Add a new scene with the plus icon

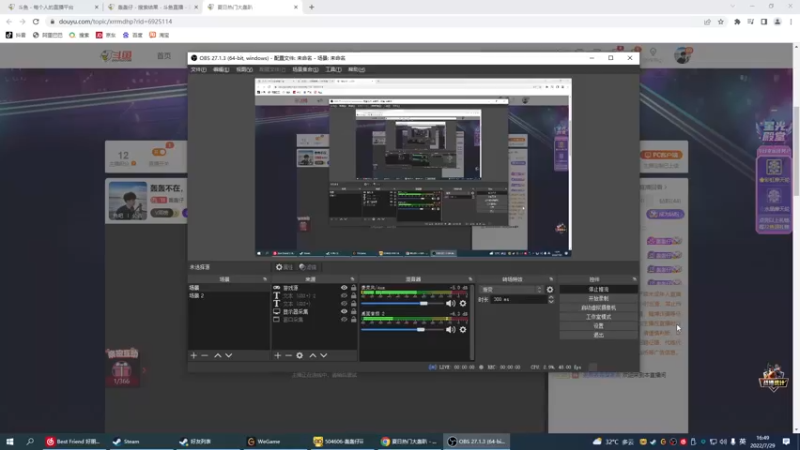[194, 355]
